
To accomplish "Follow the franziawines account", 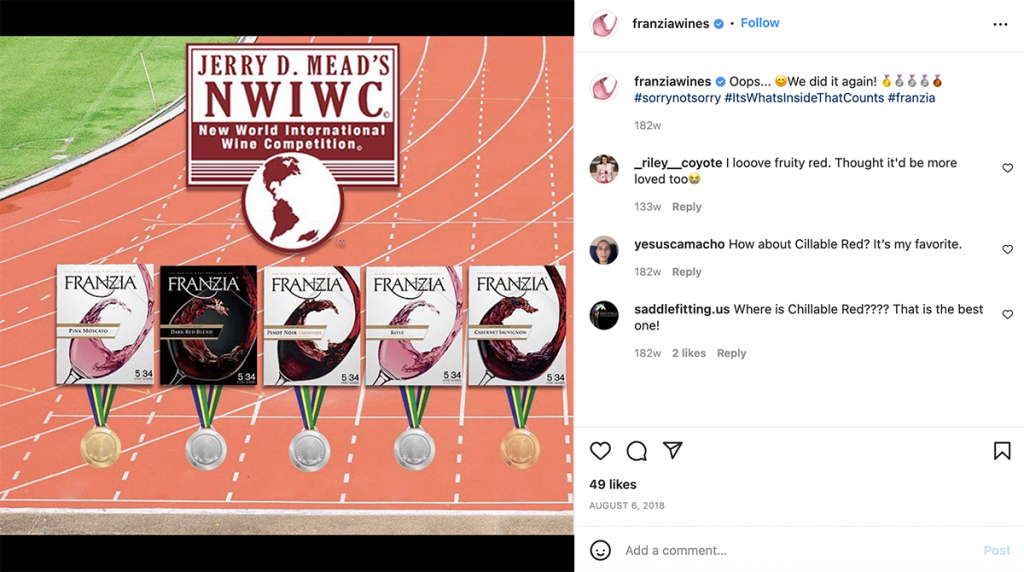I will (x=760, y=23).
